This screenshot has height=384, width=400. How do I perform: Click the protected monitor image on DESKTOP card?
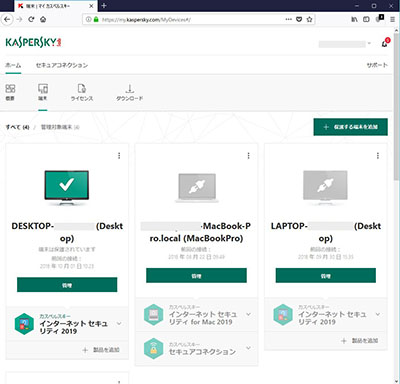click(67, 187)
